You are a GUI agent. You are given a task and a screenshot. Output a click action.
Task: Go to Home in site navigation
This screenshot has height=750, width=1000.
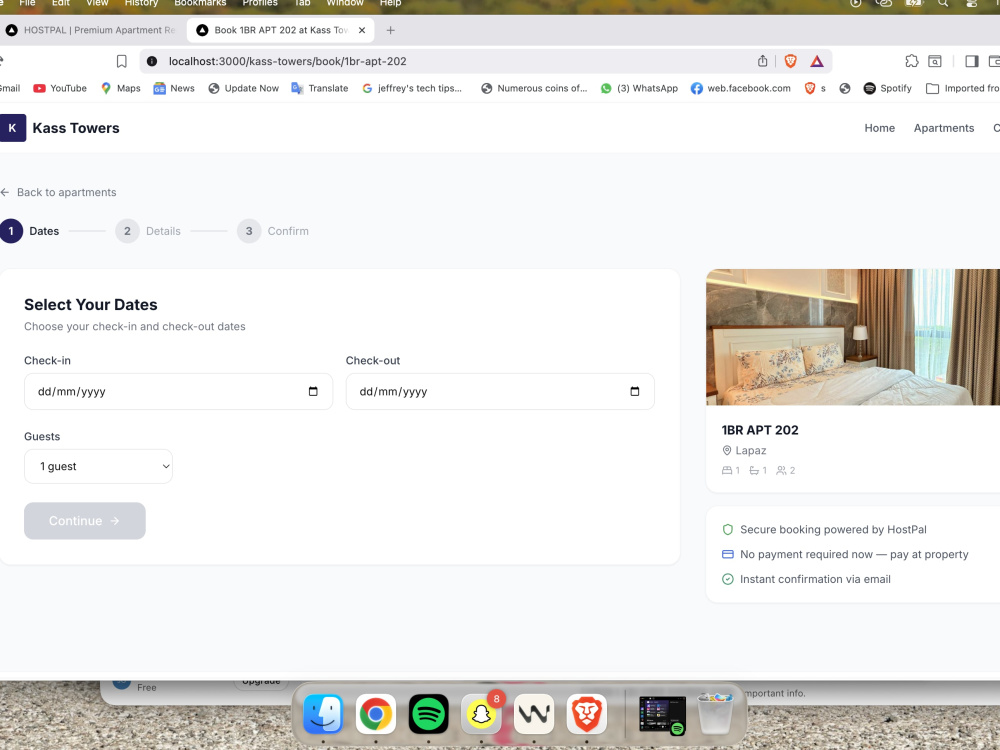point(879,128)
